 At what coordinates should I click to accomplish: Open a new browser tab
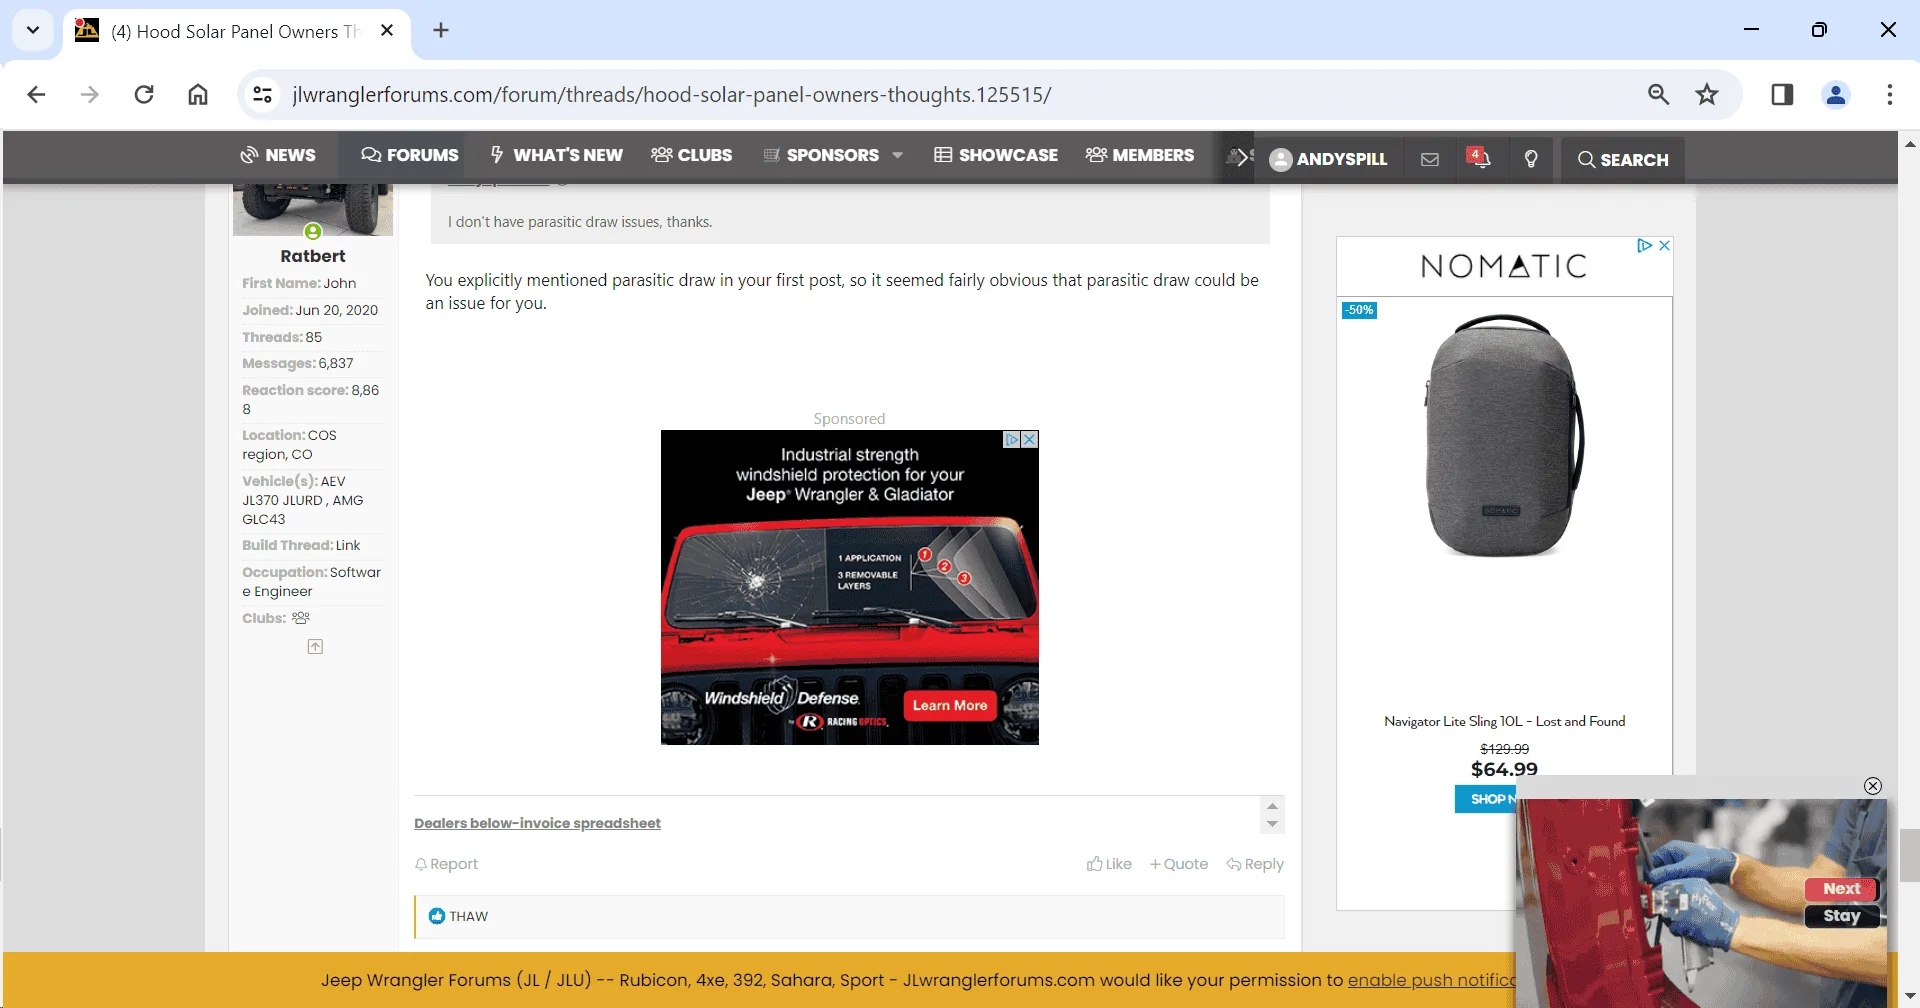(441, 30)
